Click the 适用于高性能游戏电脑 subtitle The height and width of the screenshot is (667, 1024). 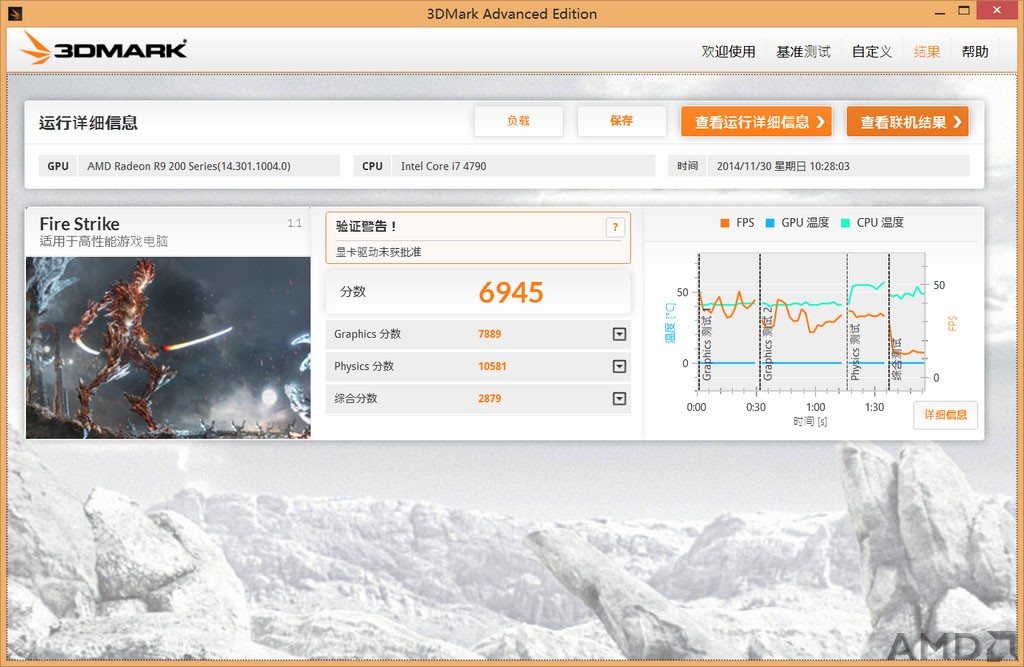coord(104,242)
